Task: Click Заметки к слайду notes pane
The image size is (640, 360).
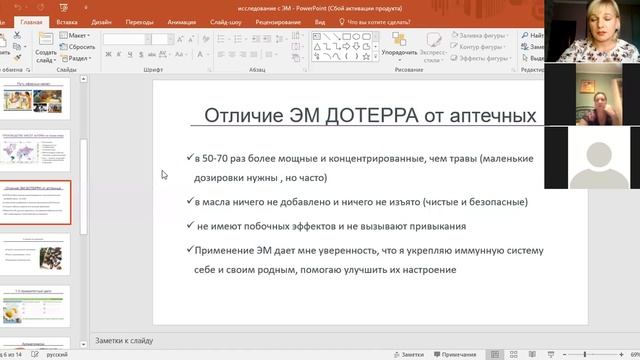Action: point(124,340)
